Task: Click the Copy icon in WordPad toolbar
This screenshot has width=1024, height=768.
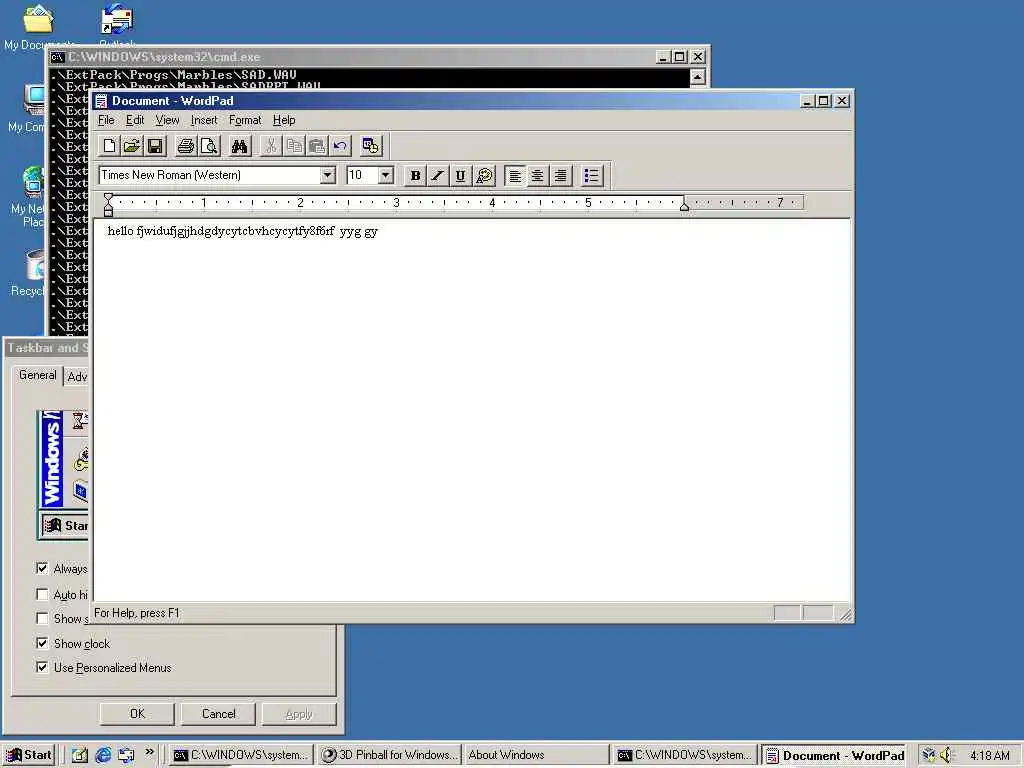Action: point(295,146)
